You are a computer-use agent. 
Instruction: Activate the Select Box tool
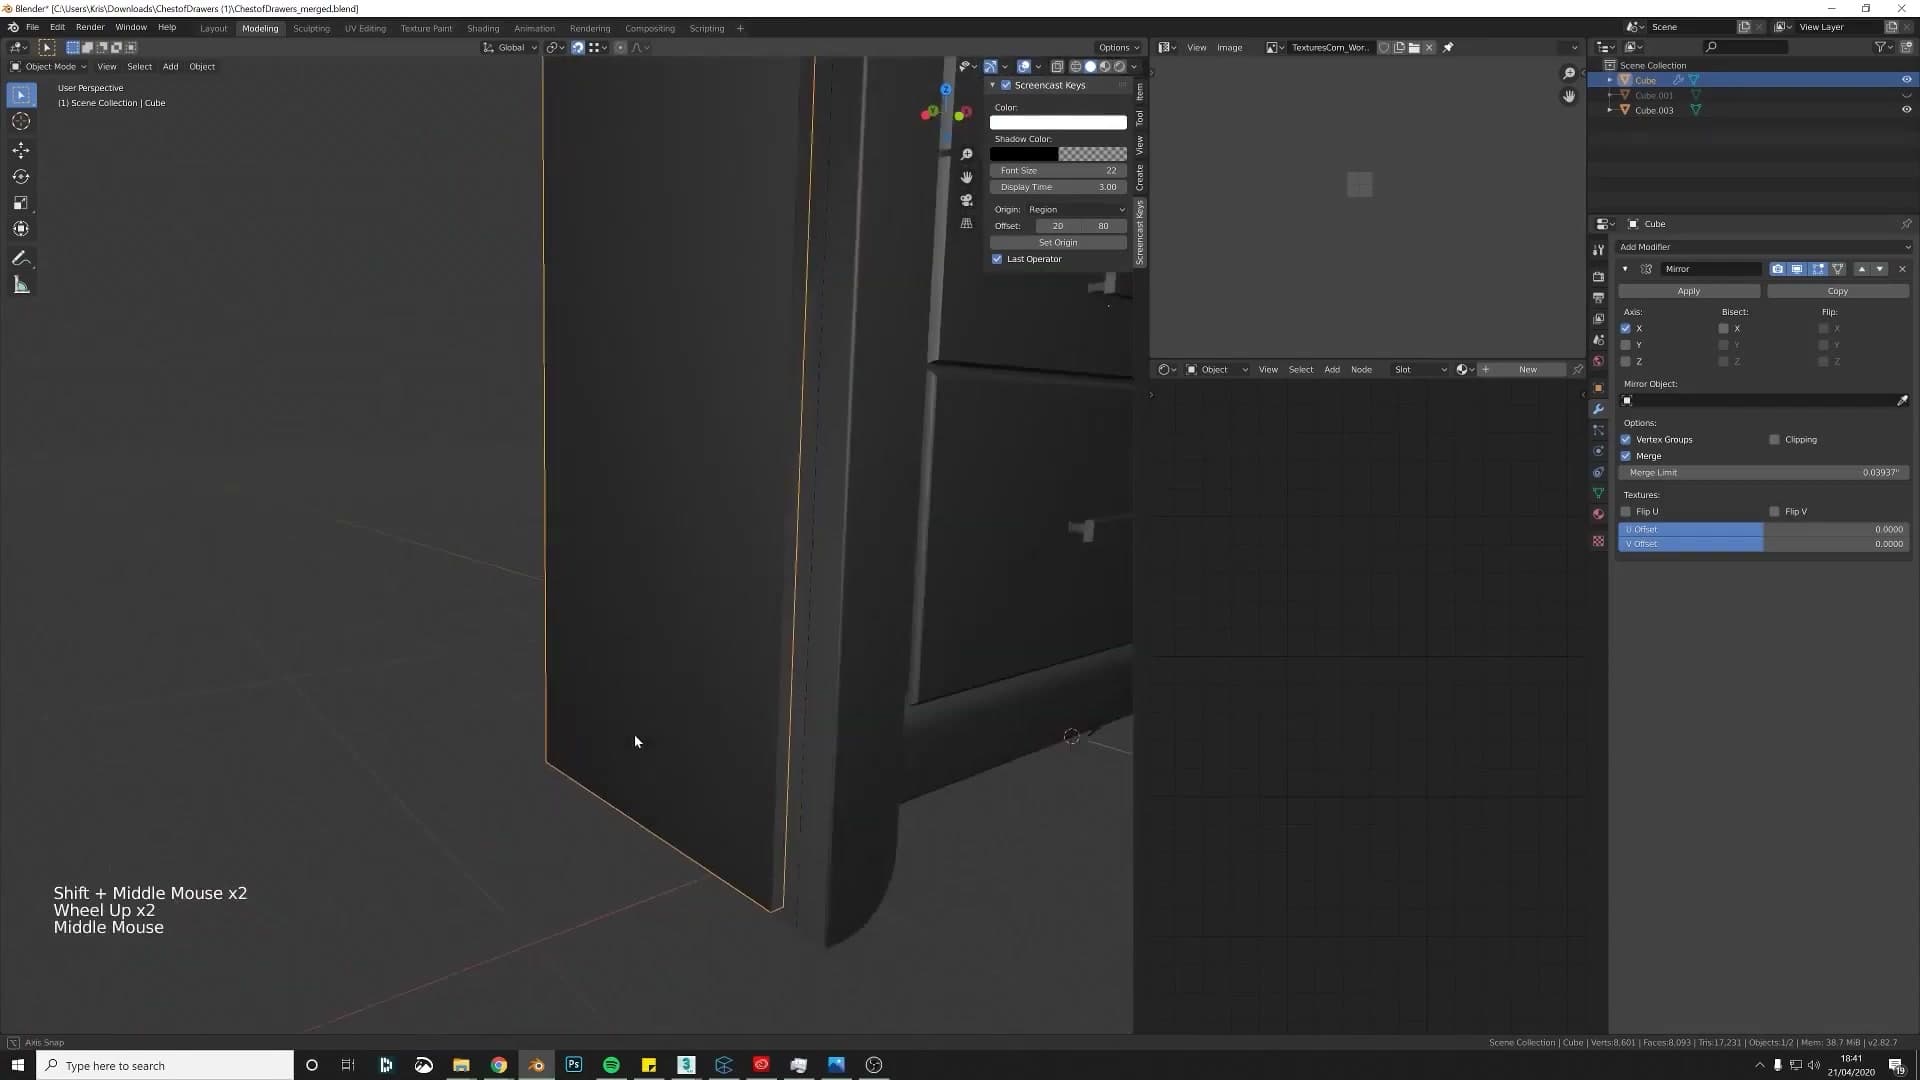coord(21,95)
